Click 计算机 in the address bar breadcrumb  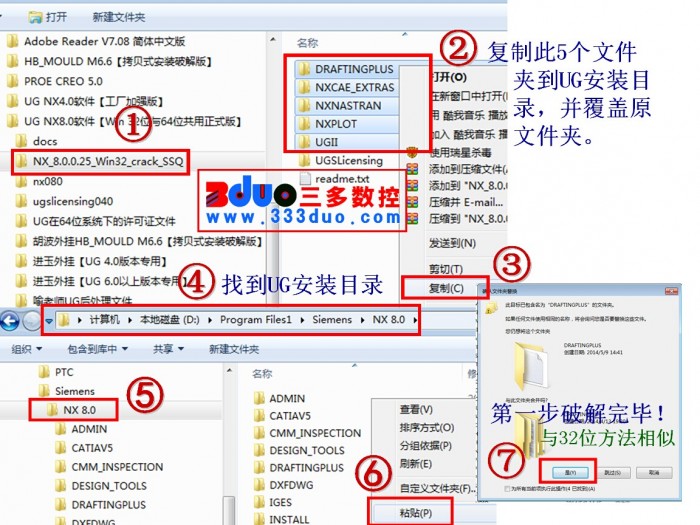click(104, 320)
